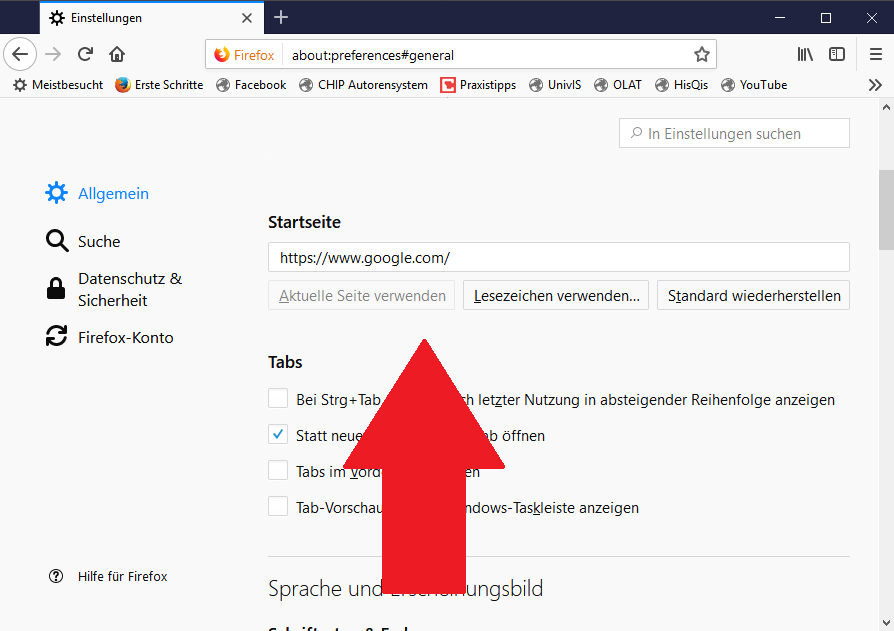Select Datenschutz & Sicherheit category
The width and height of the screenshot is (894, 631).
pos(129,289)
